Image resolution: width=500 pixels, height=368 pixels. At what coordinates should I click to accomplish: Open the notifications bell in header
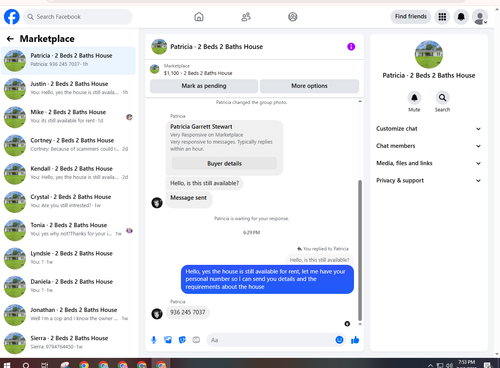coord(461,17)
